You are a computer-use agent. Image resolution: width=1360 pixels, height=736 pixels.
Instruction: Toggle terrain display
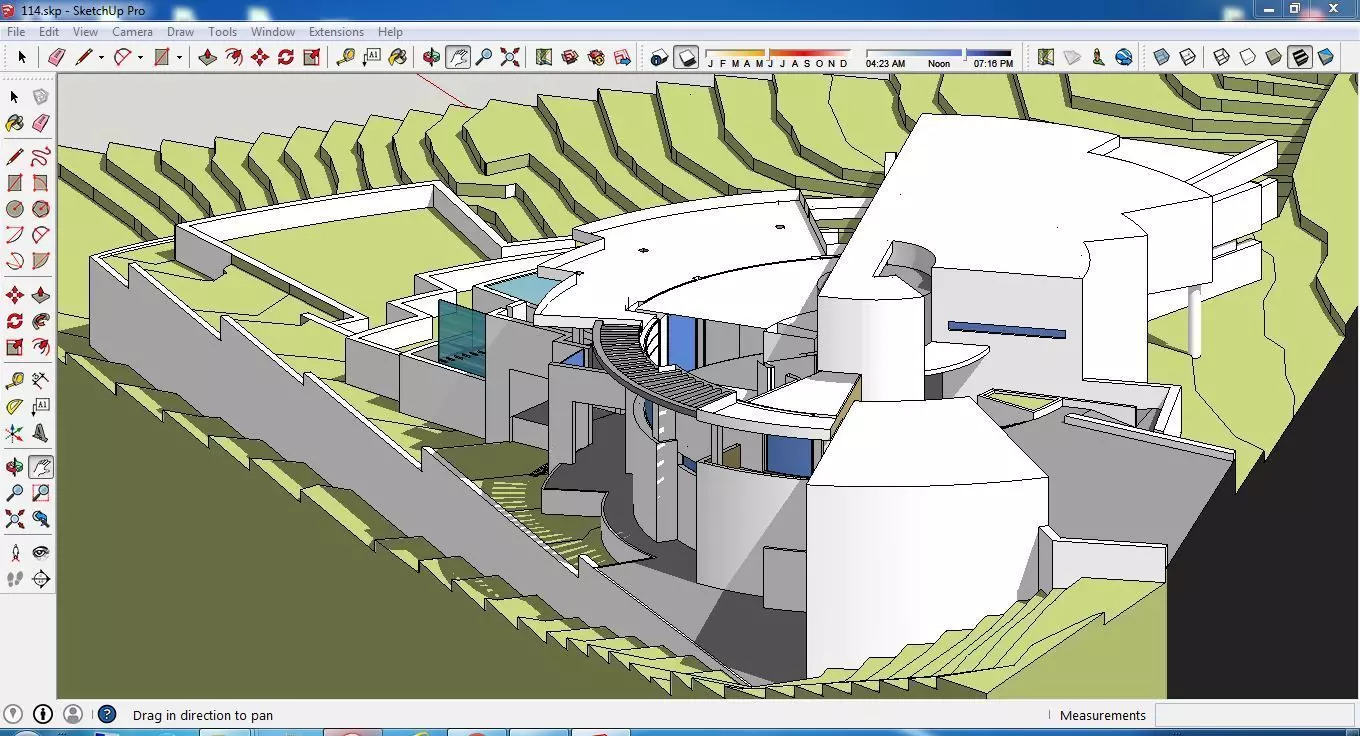pyautogui.click(x=1071, y=57)
